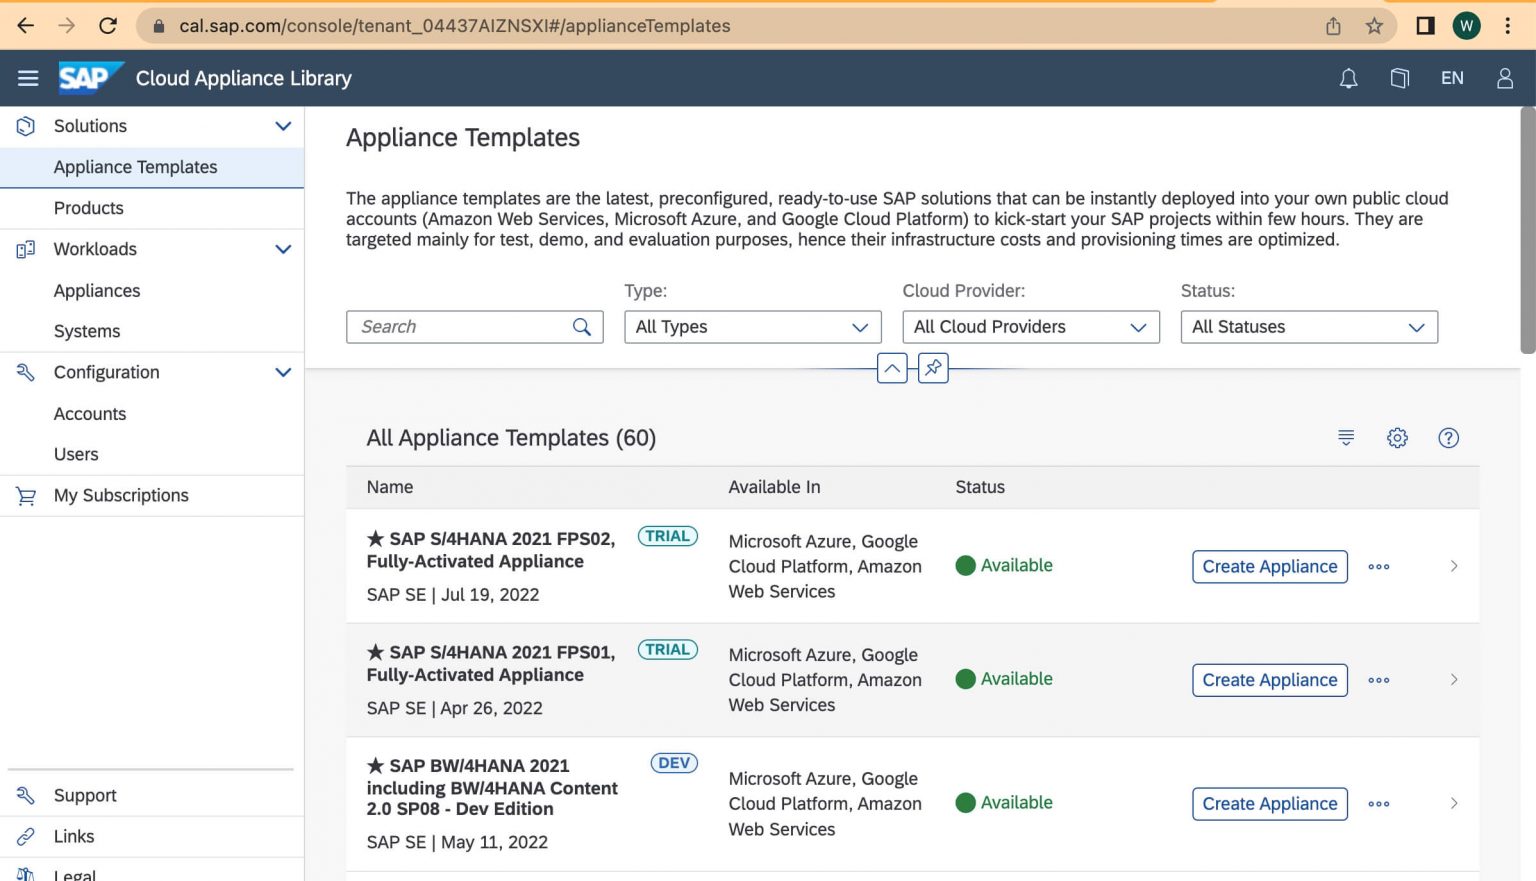Toggle the EN language selector
1536x881 pixels.
click(x=1452, y=78)
